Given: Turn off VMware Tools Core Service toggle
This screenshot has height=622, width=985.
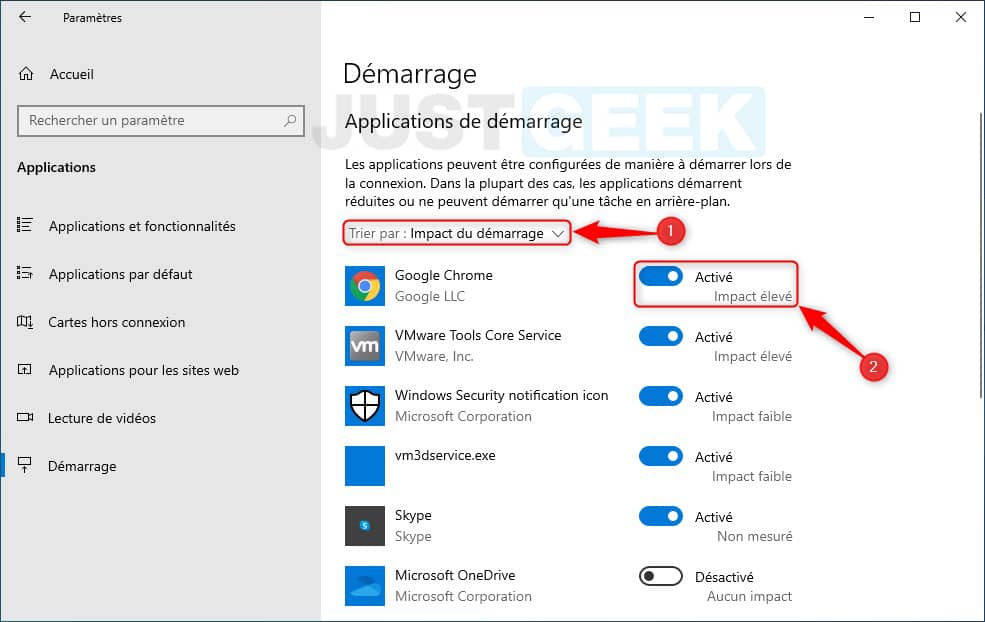Looking at the screenshot, I should tap(660, 336).
